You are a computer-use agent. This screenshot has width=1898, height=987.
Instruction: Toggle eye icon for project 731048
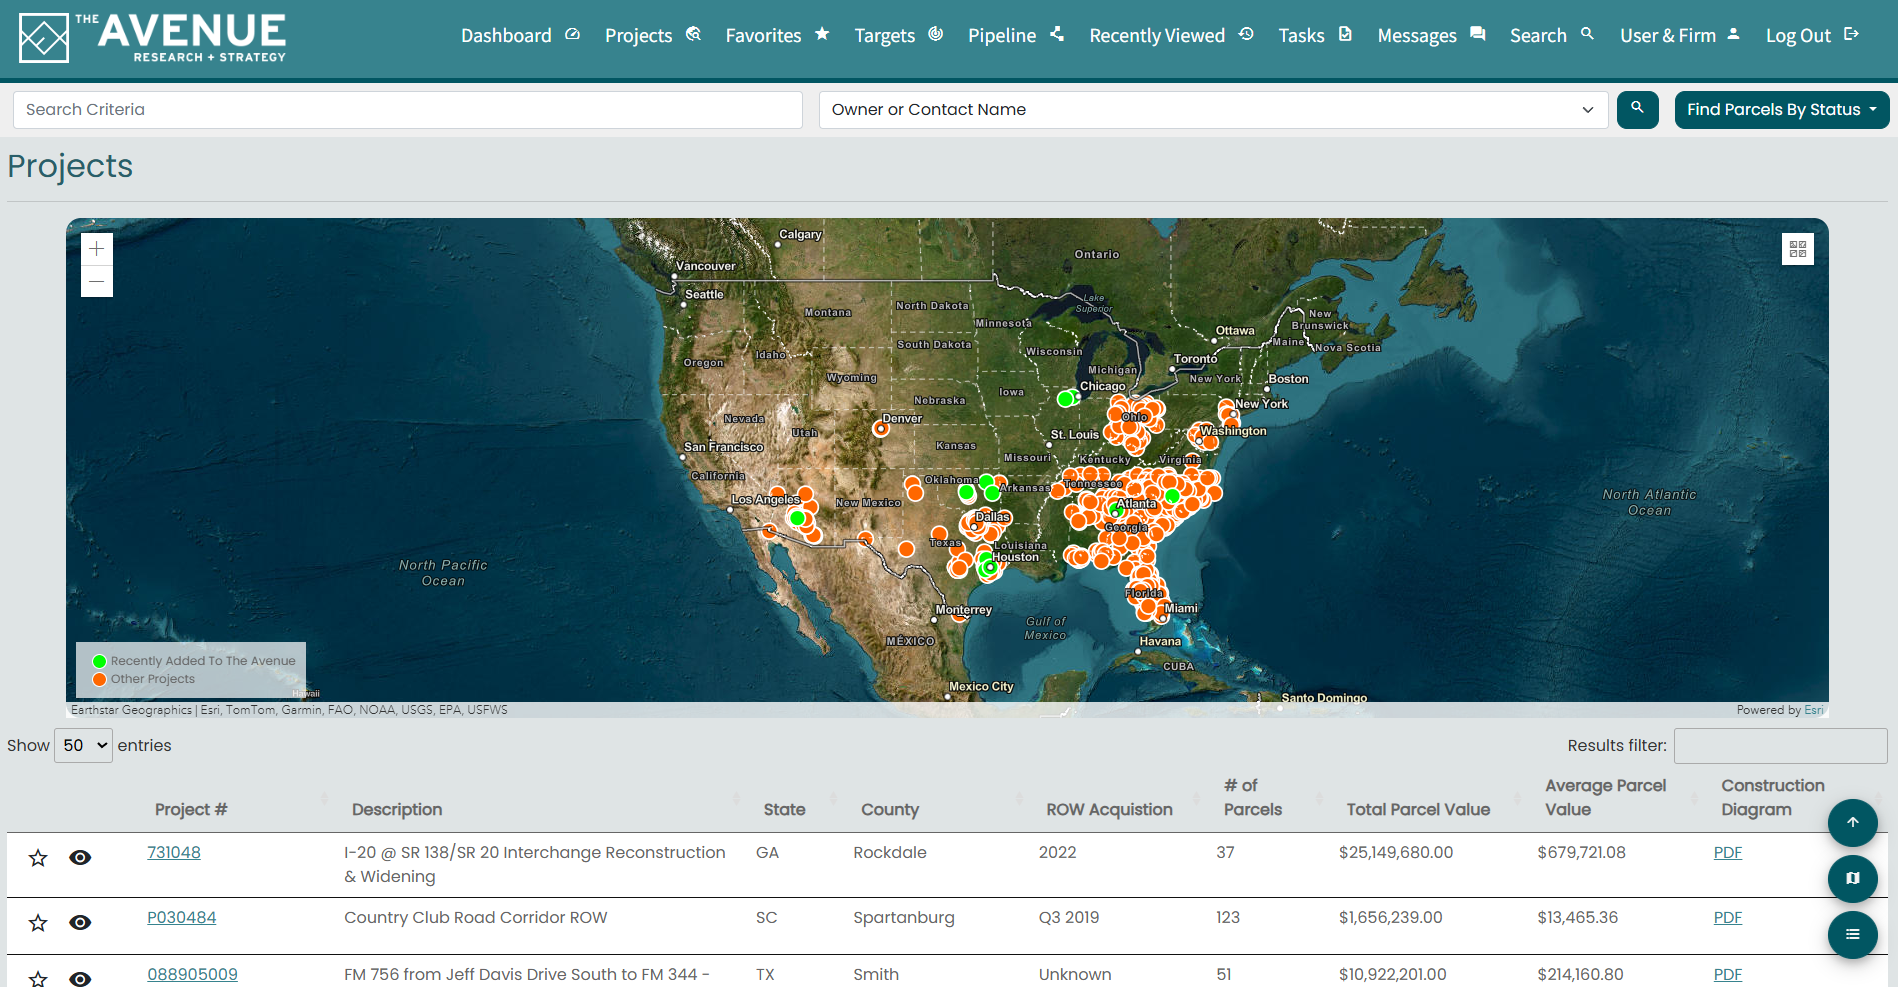tap(80, 858)
